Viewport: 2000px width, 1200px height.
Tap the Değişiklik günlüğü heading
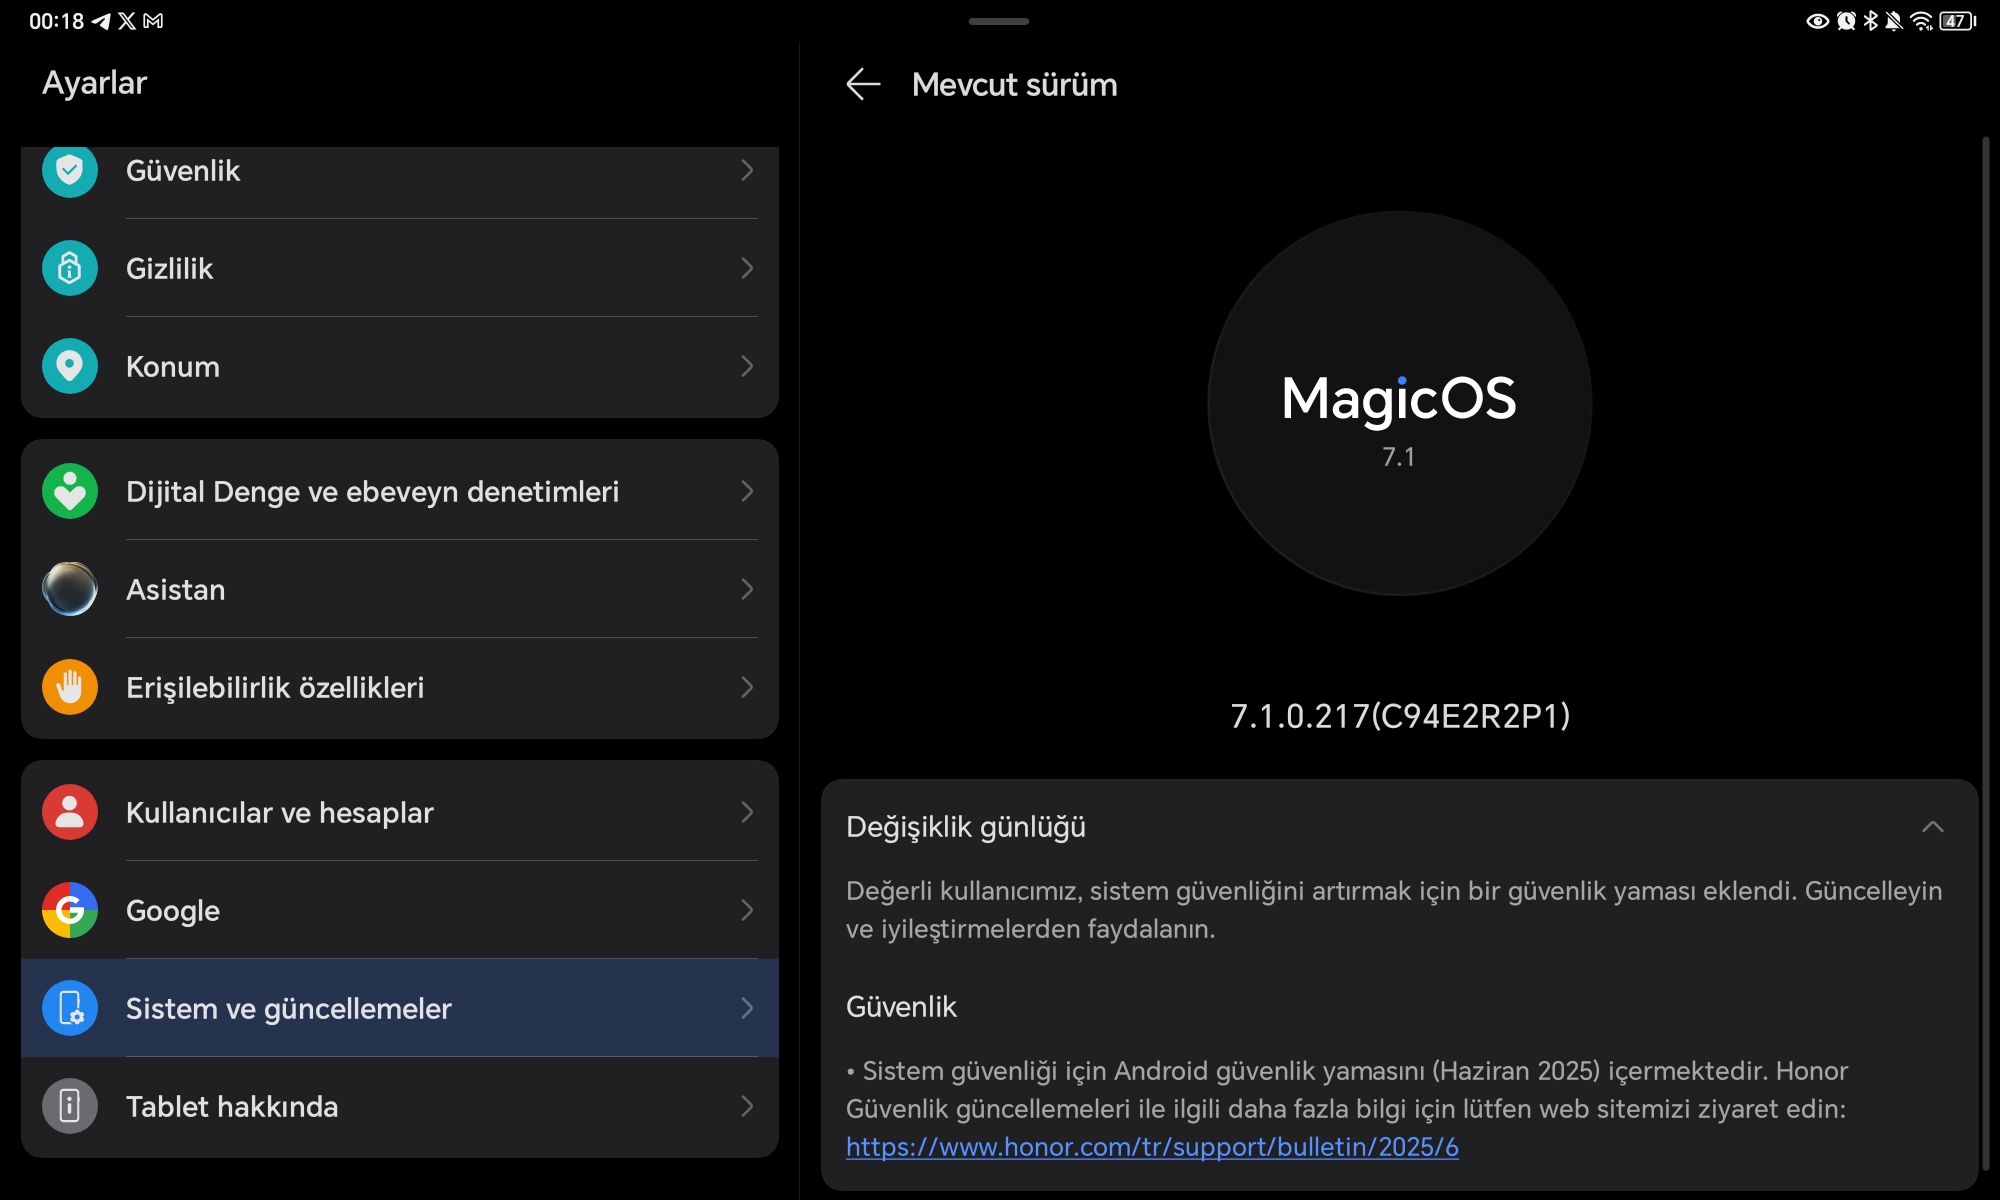tap(966, 827)
